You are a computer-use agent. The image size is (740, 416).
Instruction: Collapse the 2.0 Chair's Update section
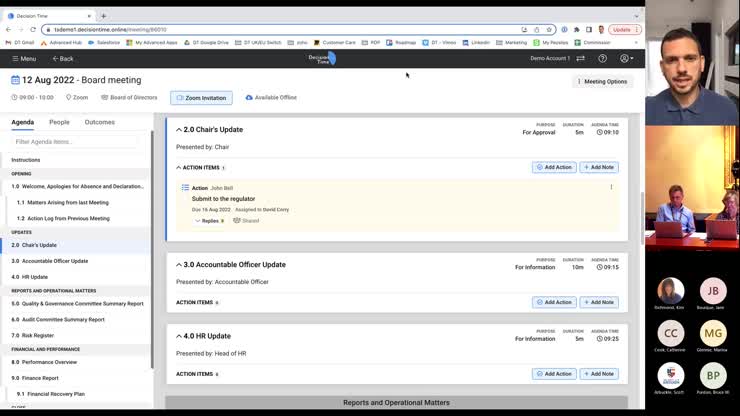(x=179, y=130)
